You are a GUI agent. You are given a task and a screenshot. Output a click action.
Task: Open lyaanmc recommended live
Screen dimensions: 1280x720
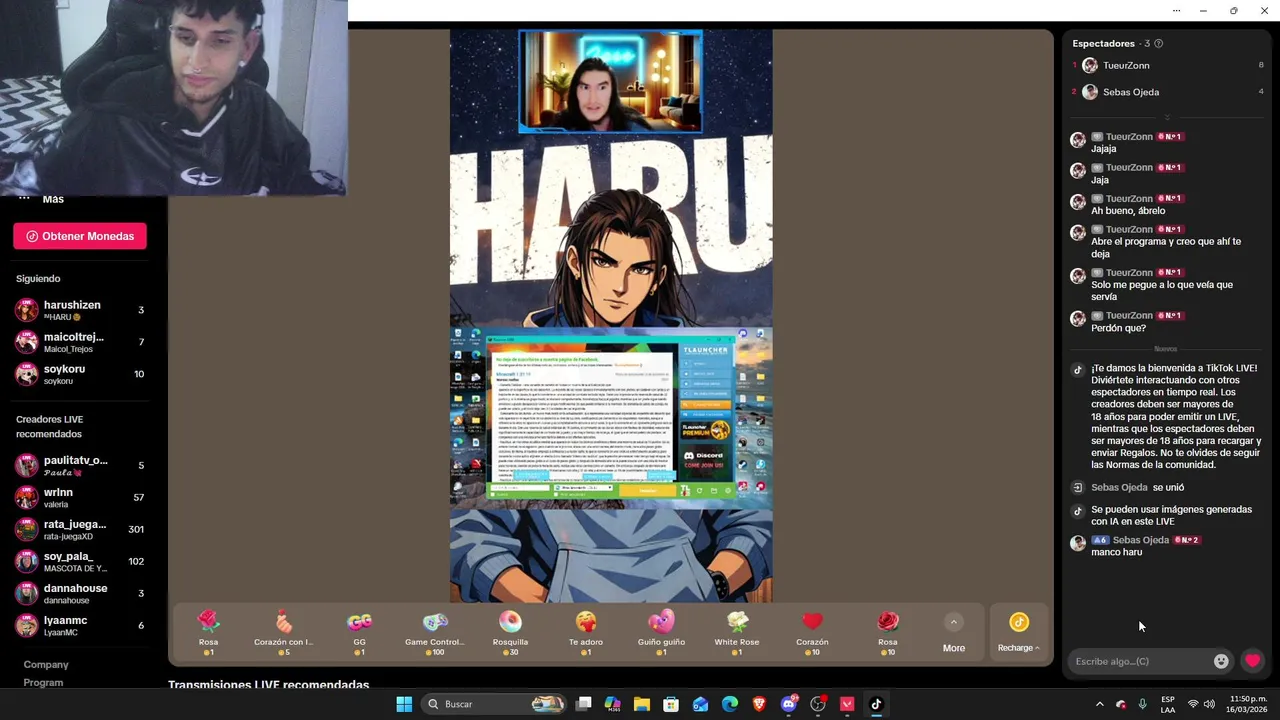[81, 625]
